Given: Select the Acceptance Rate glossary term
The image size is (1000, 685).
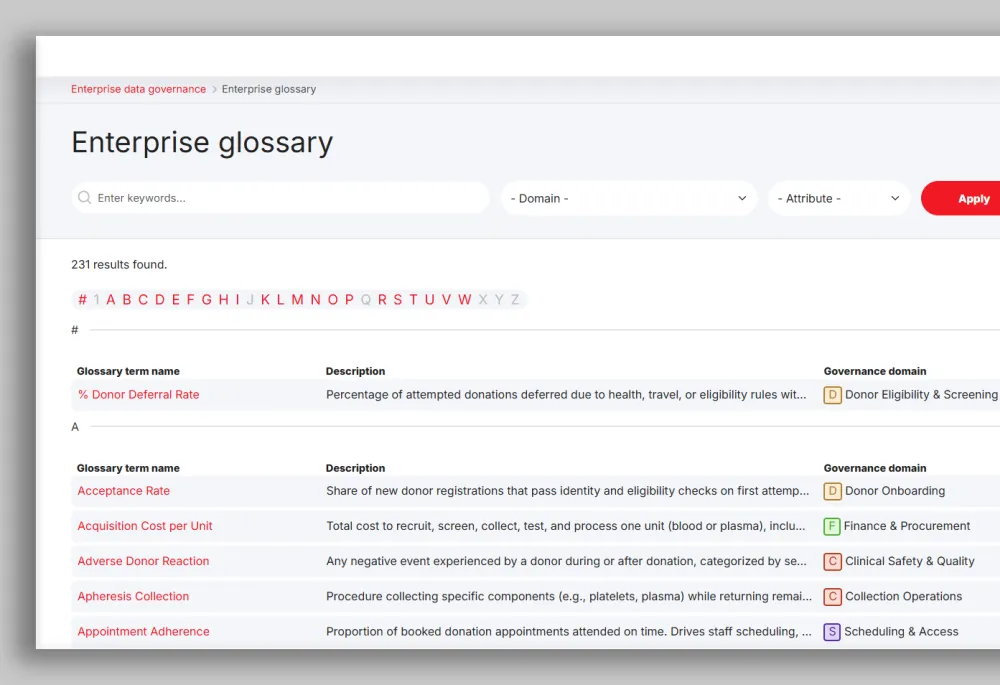Looking at the screenshot, I should pos(123,491).
